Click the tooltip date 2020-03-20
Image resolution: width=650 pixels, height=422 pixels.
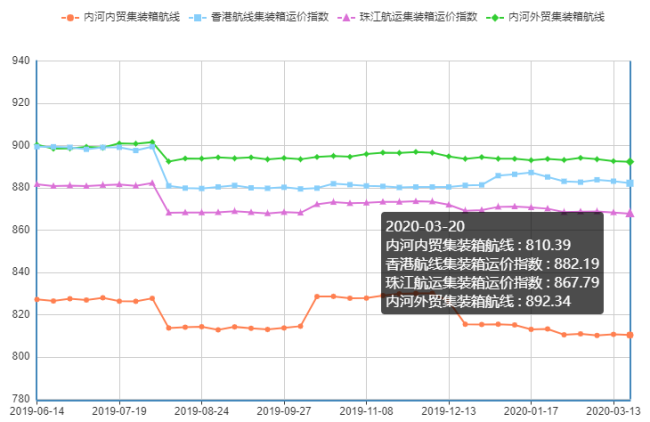(425, 226)
